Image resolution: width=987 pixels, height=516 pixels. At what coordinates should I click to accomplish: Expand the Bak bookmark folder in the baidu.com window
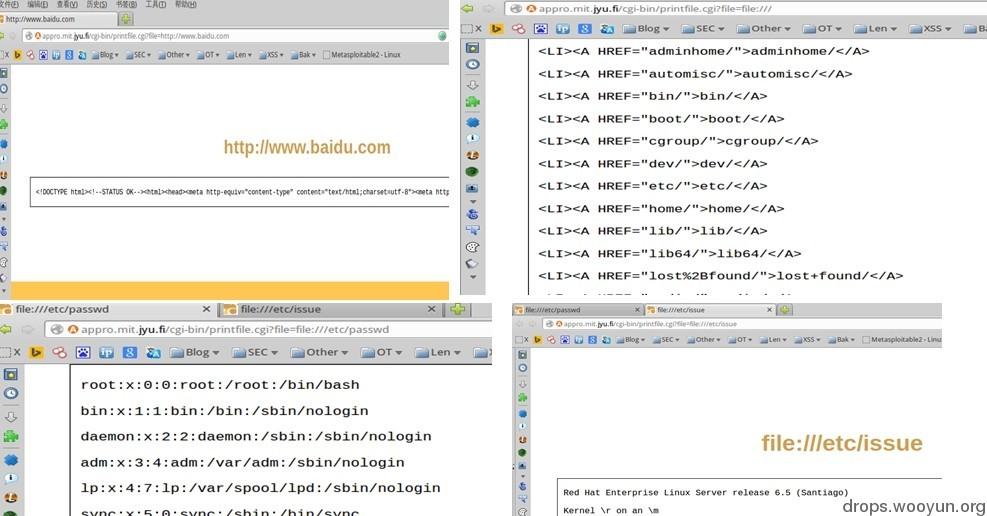click(x=303, y=55)
